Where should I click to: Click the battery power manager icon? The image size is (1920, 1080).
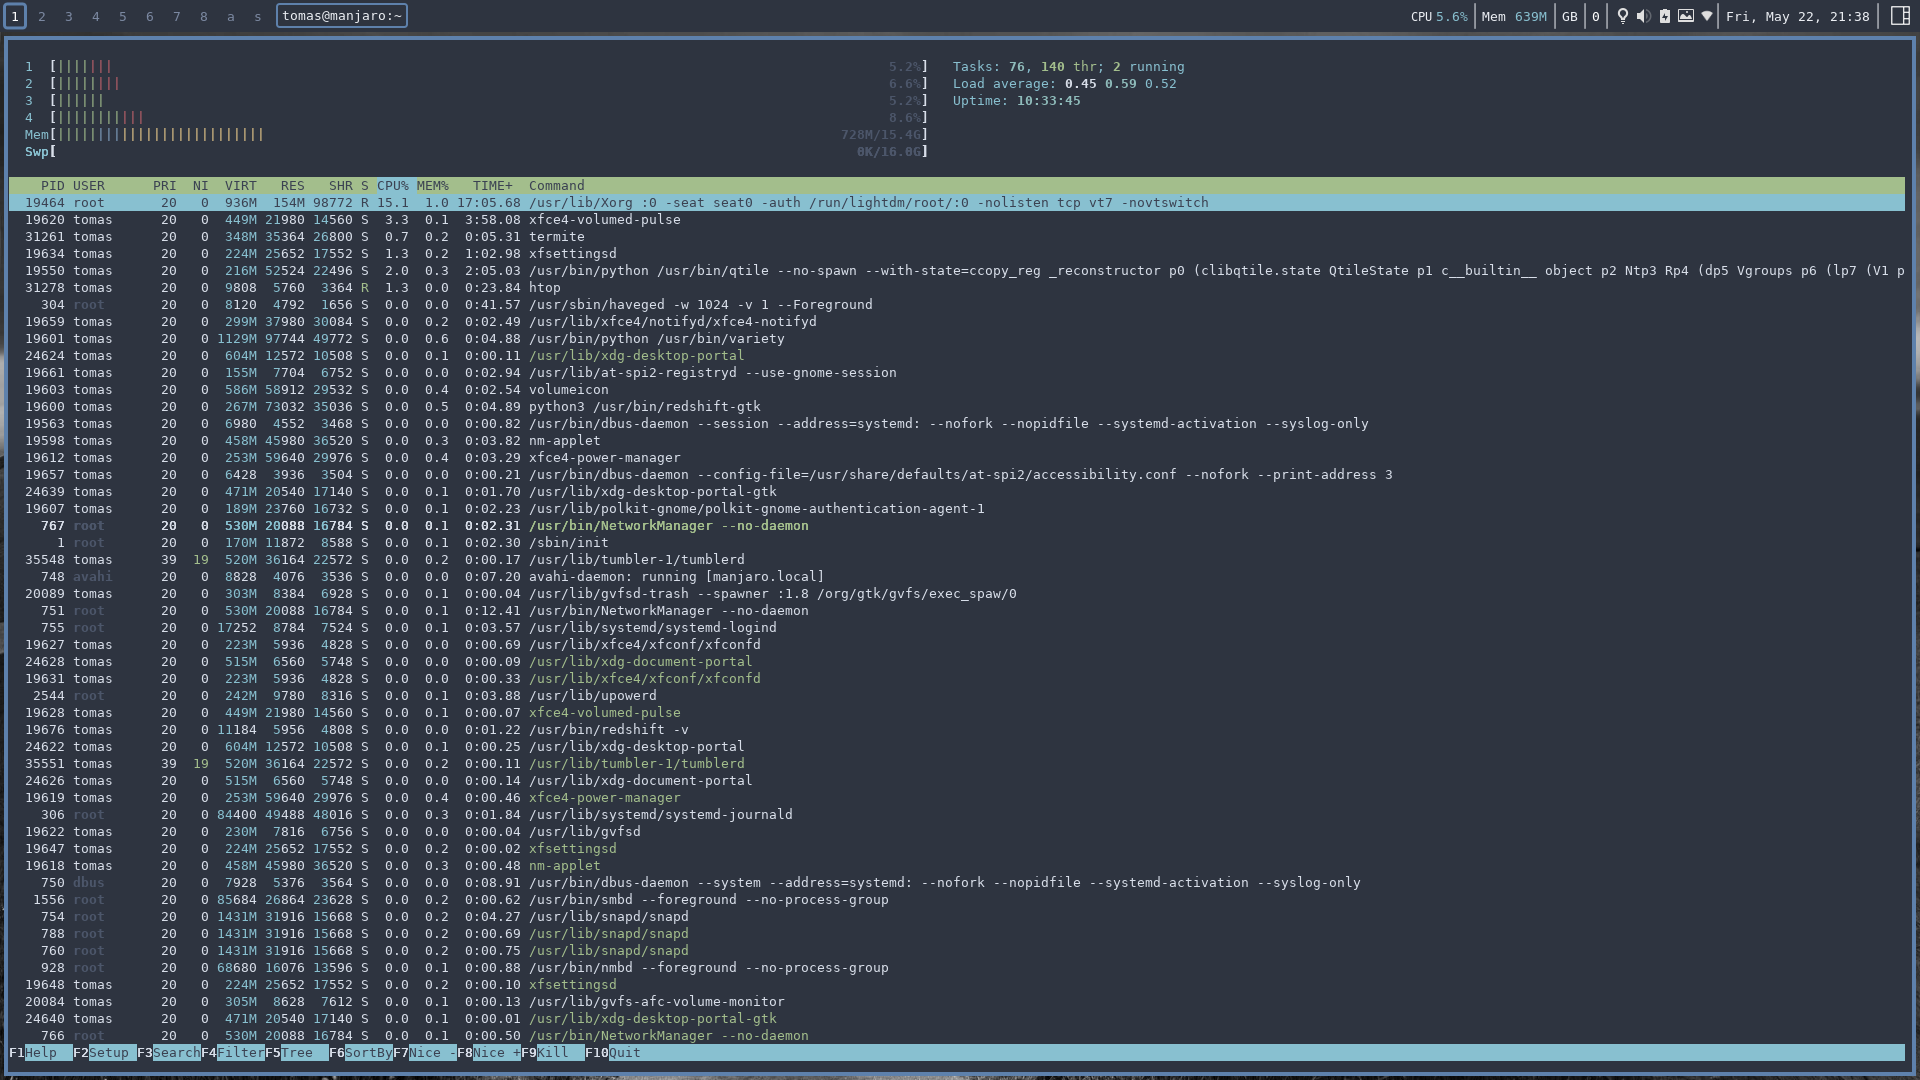pos(1665,16)
